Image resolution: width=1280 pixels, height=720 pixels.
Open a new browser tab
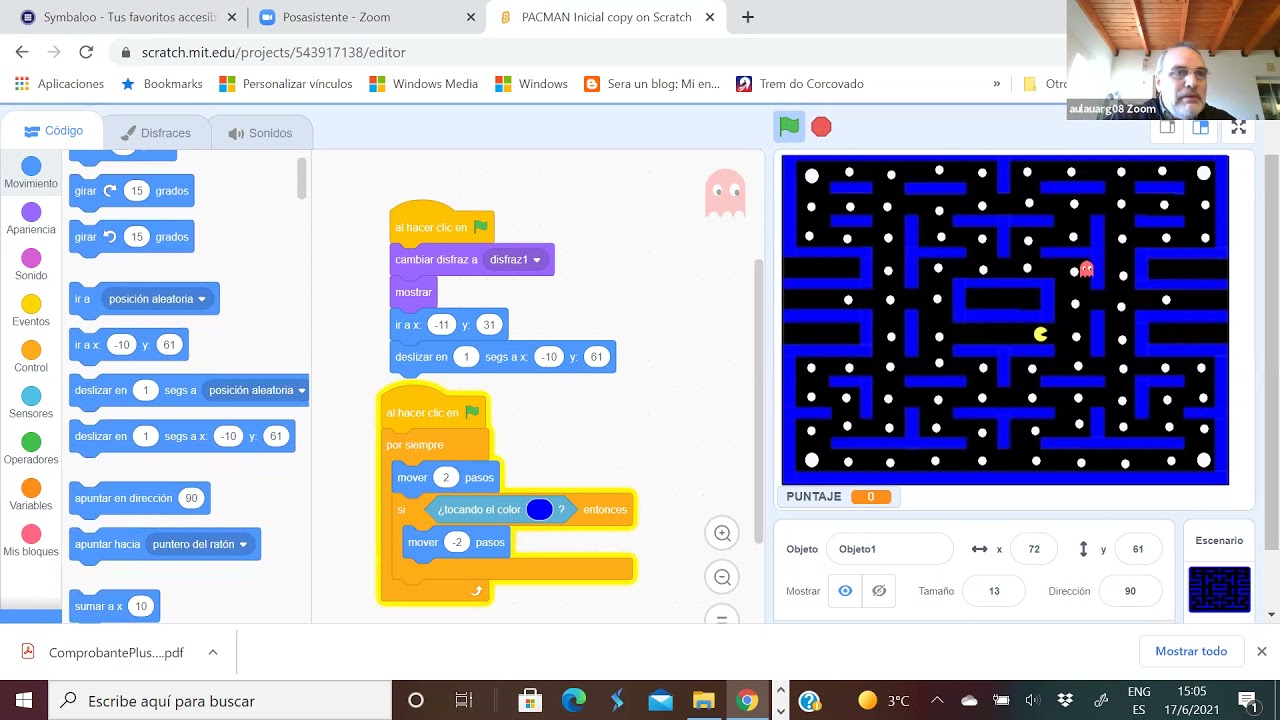747,17
